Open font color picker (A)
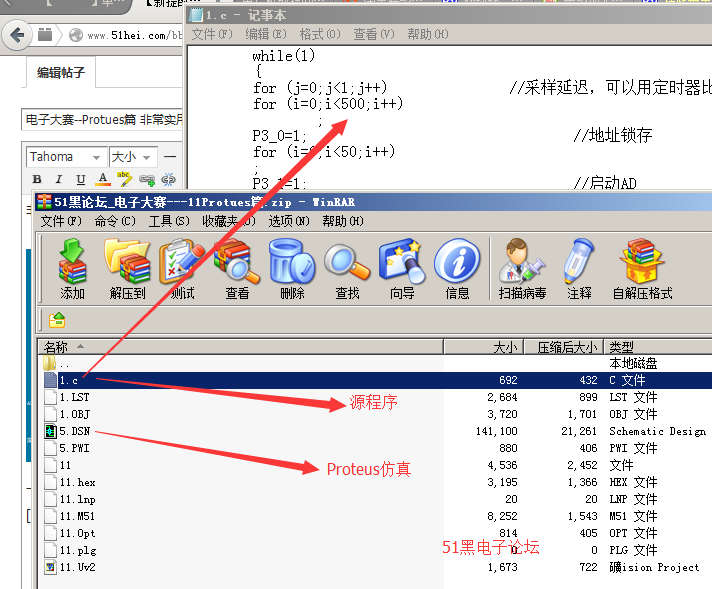 tap(103, 179)
